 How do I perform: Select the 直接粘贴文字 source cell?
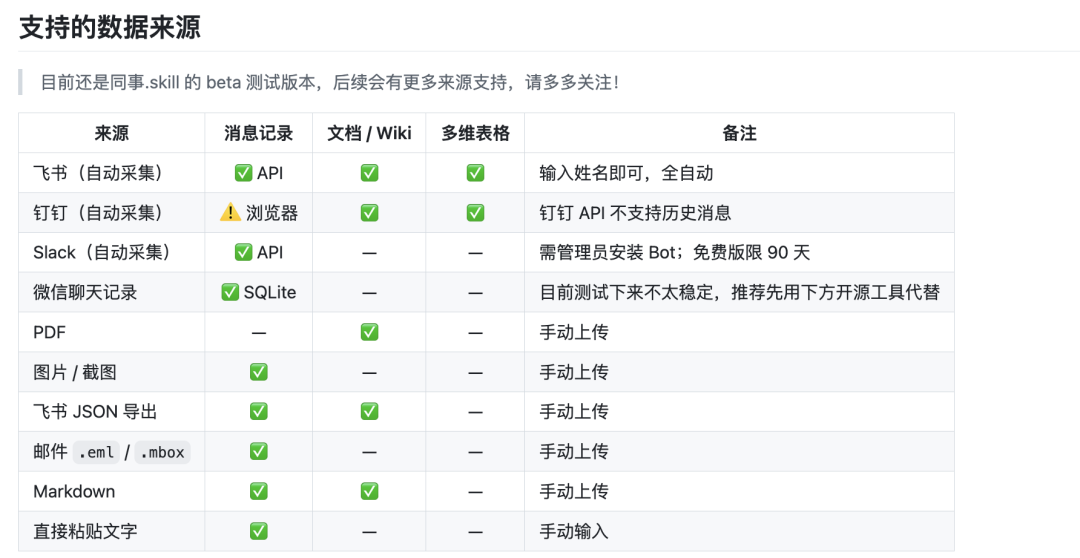click(x=112, y=531)
